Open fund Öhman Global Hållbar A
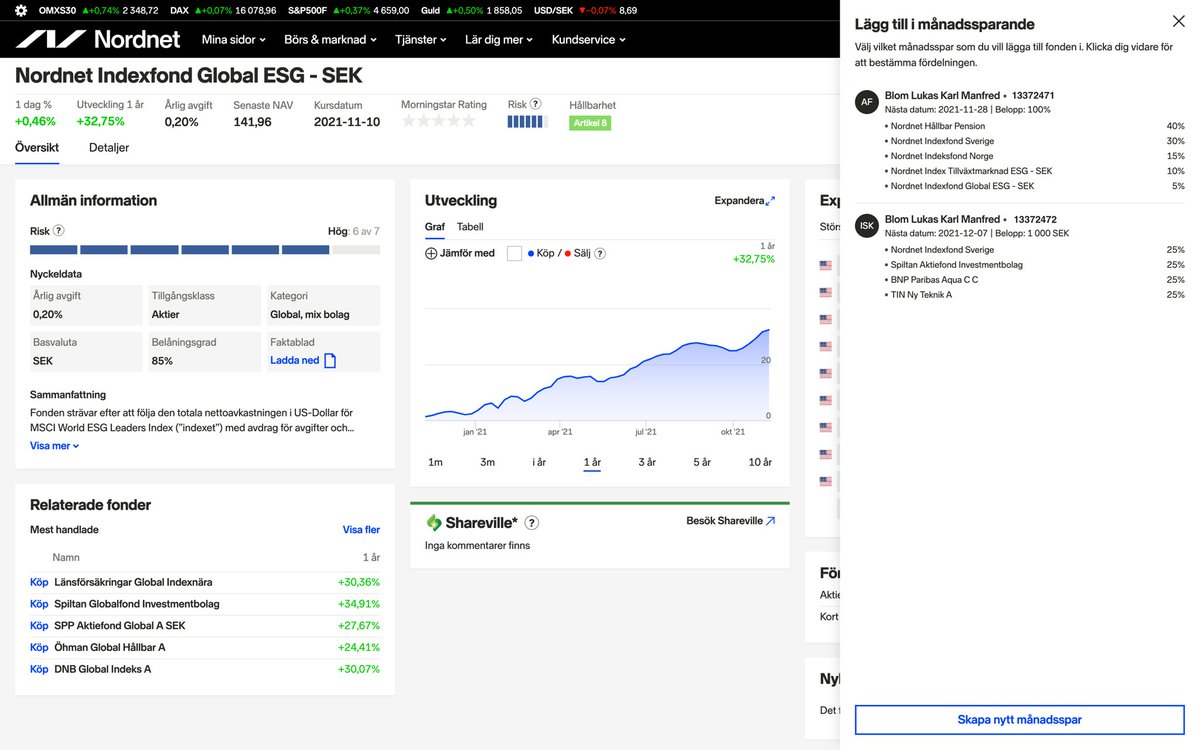This screenshot has width=1200, height=750. pos(110,647)
